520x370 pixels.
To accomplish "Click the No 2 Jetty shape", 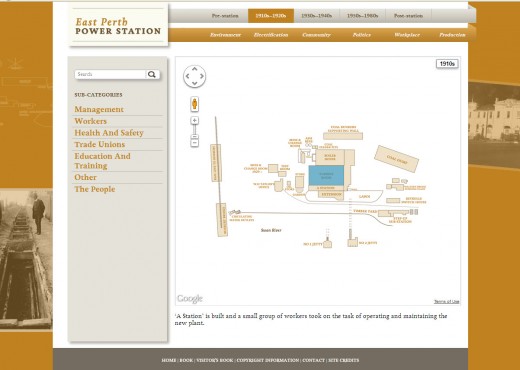I will point(352,242).
